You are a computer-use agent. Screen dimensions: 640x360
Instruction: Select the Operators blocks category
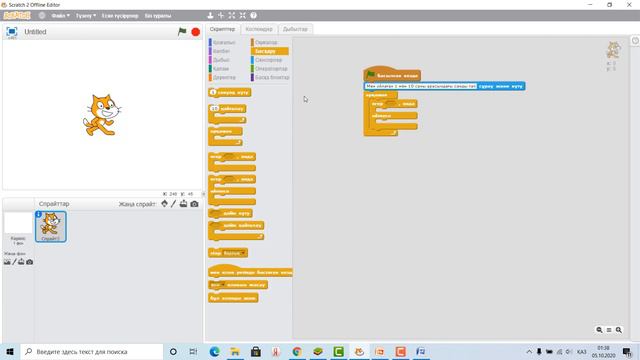[x=271, y=69]
